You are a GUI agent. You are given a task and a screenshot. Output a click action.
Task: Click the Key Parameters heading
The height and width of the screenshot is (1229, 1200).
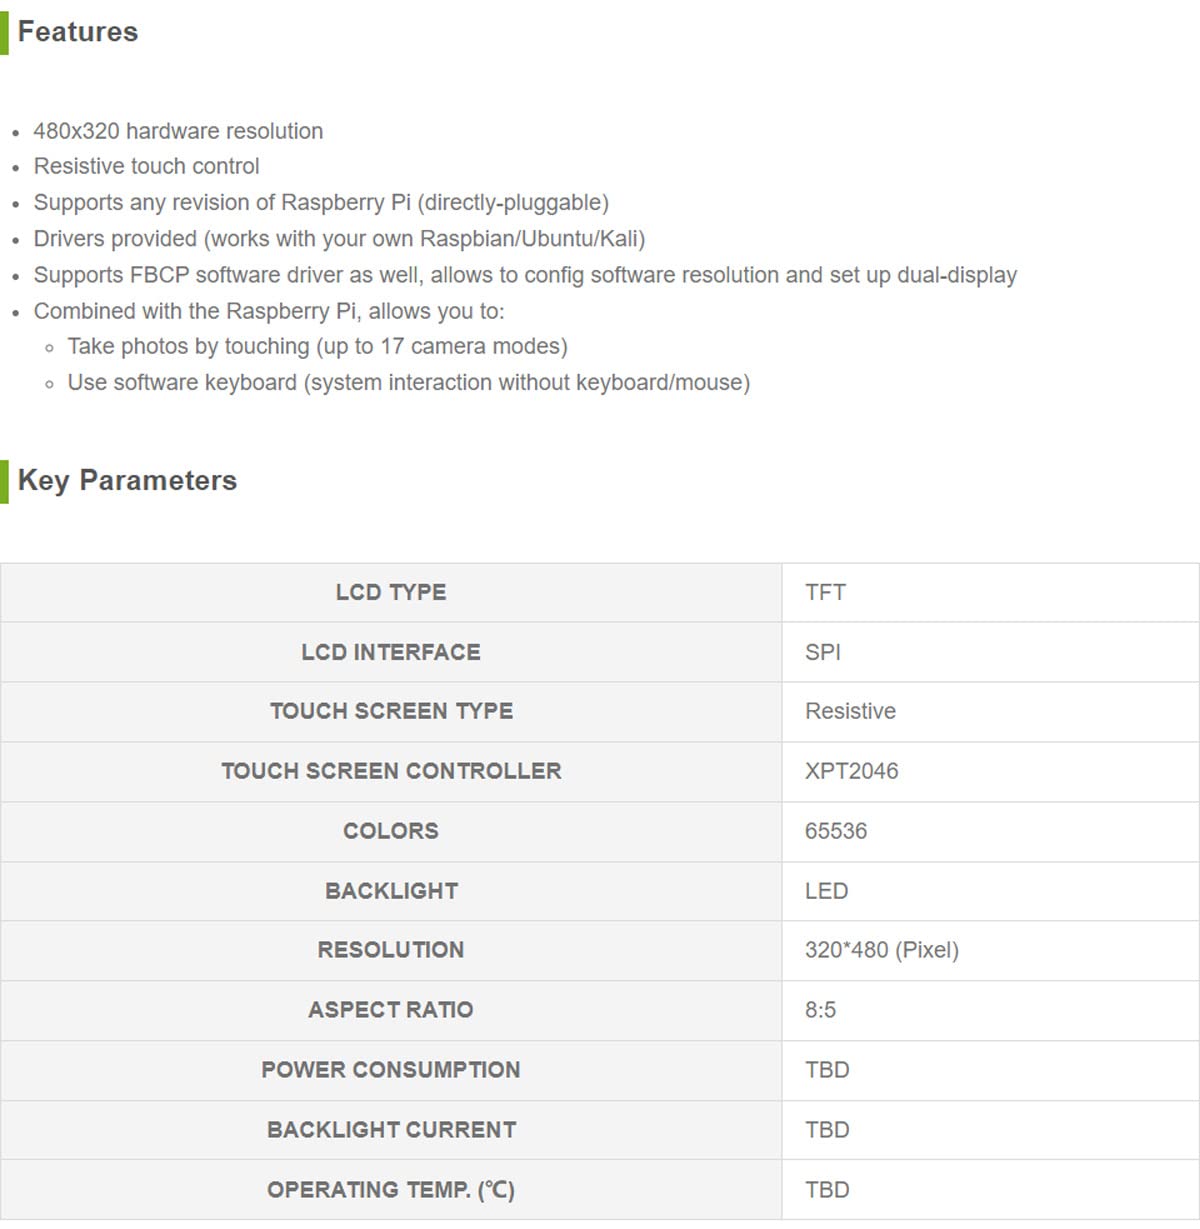127,481
